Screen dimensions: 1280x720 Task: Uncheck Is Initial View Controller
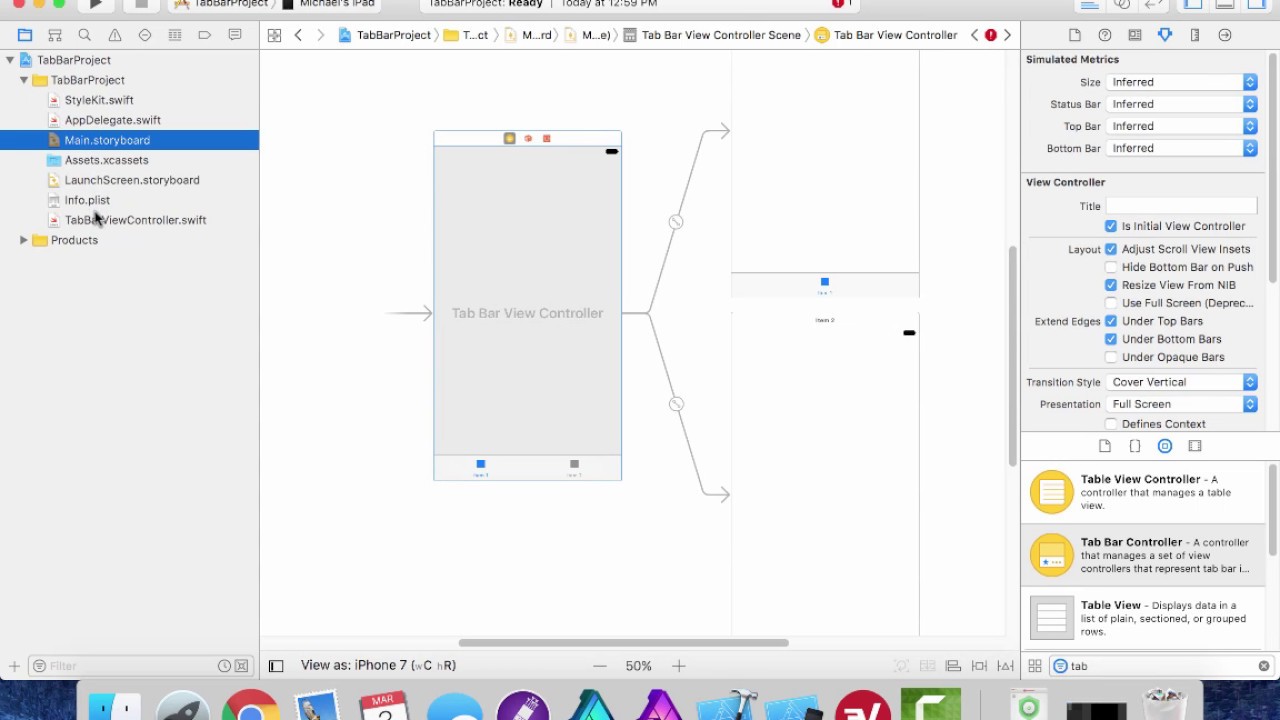coord(1110,226)
